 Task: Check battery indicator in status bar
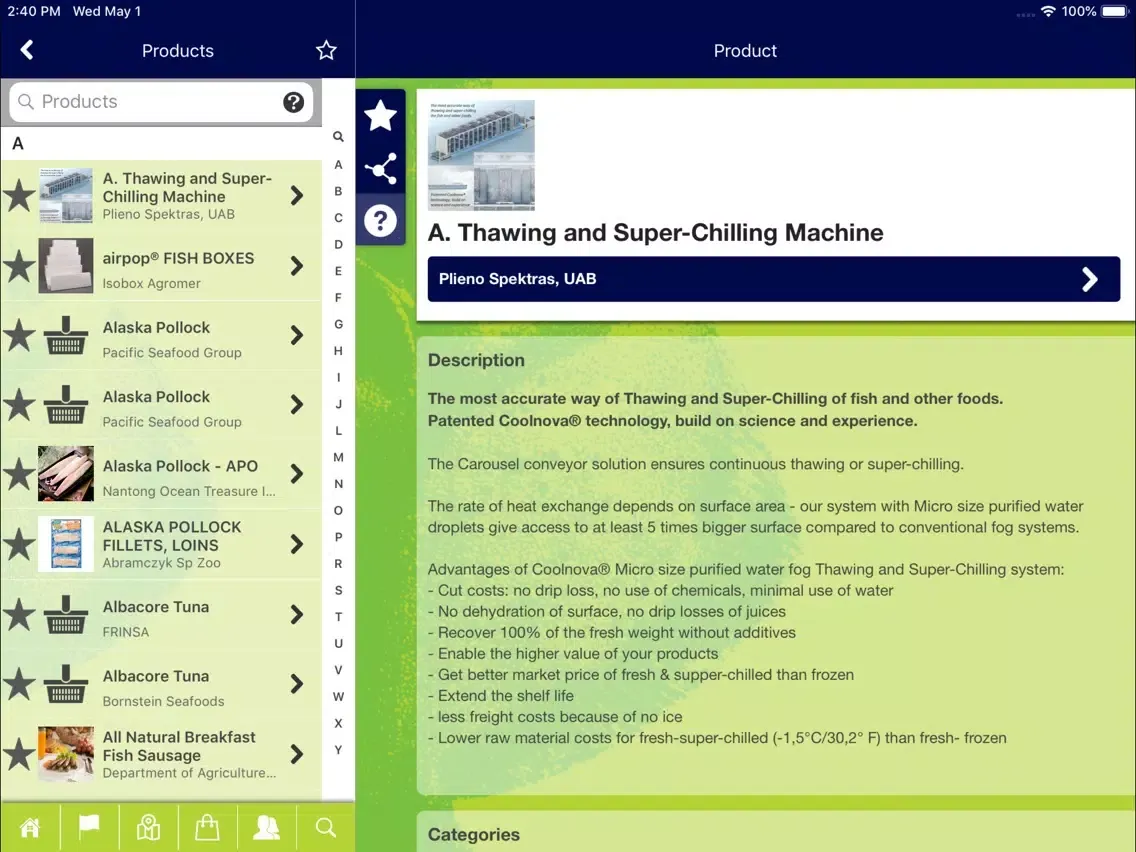(1115, 12)
